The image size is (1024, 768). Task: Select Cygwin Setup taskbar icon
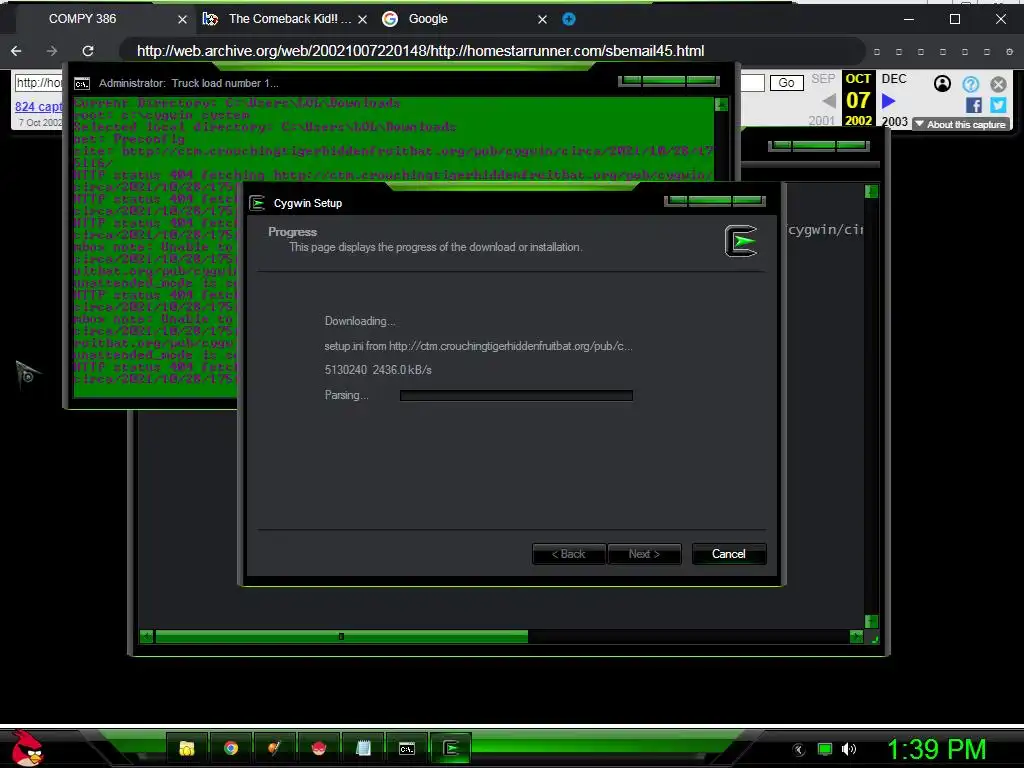[451, 748]
